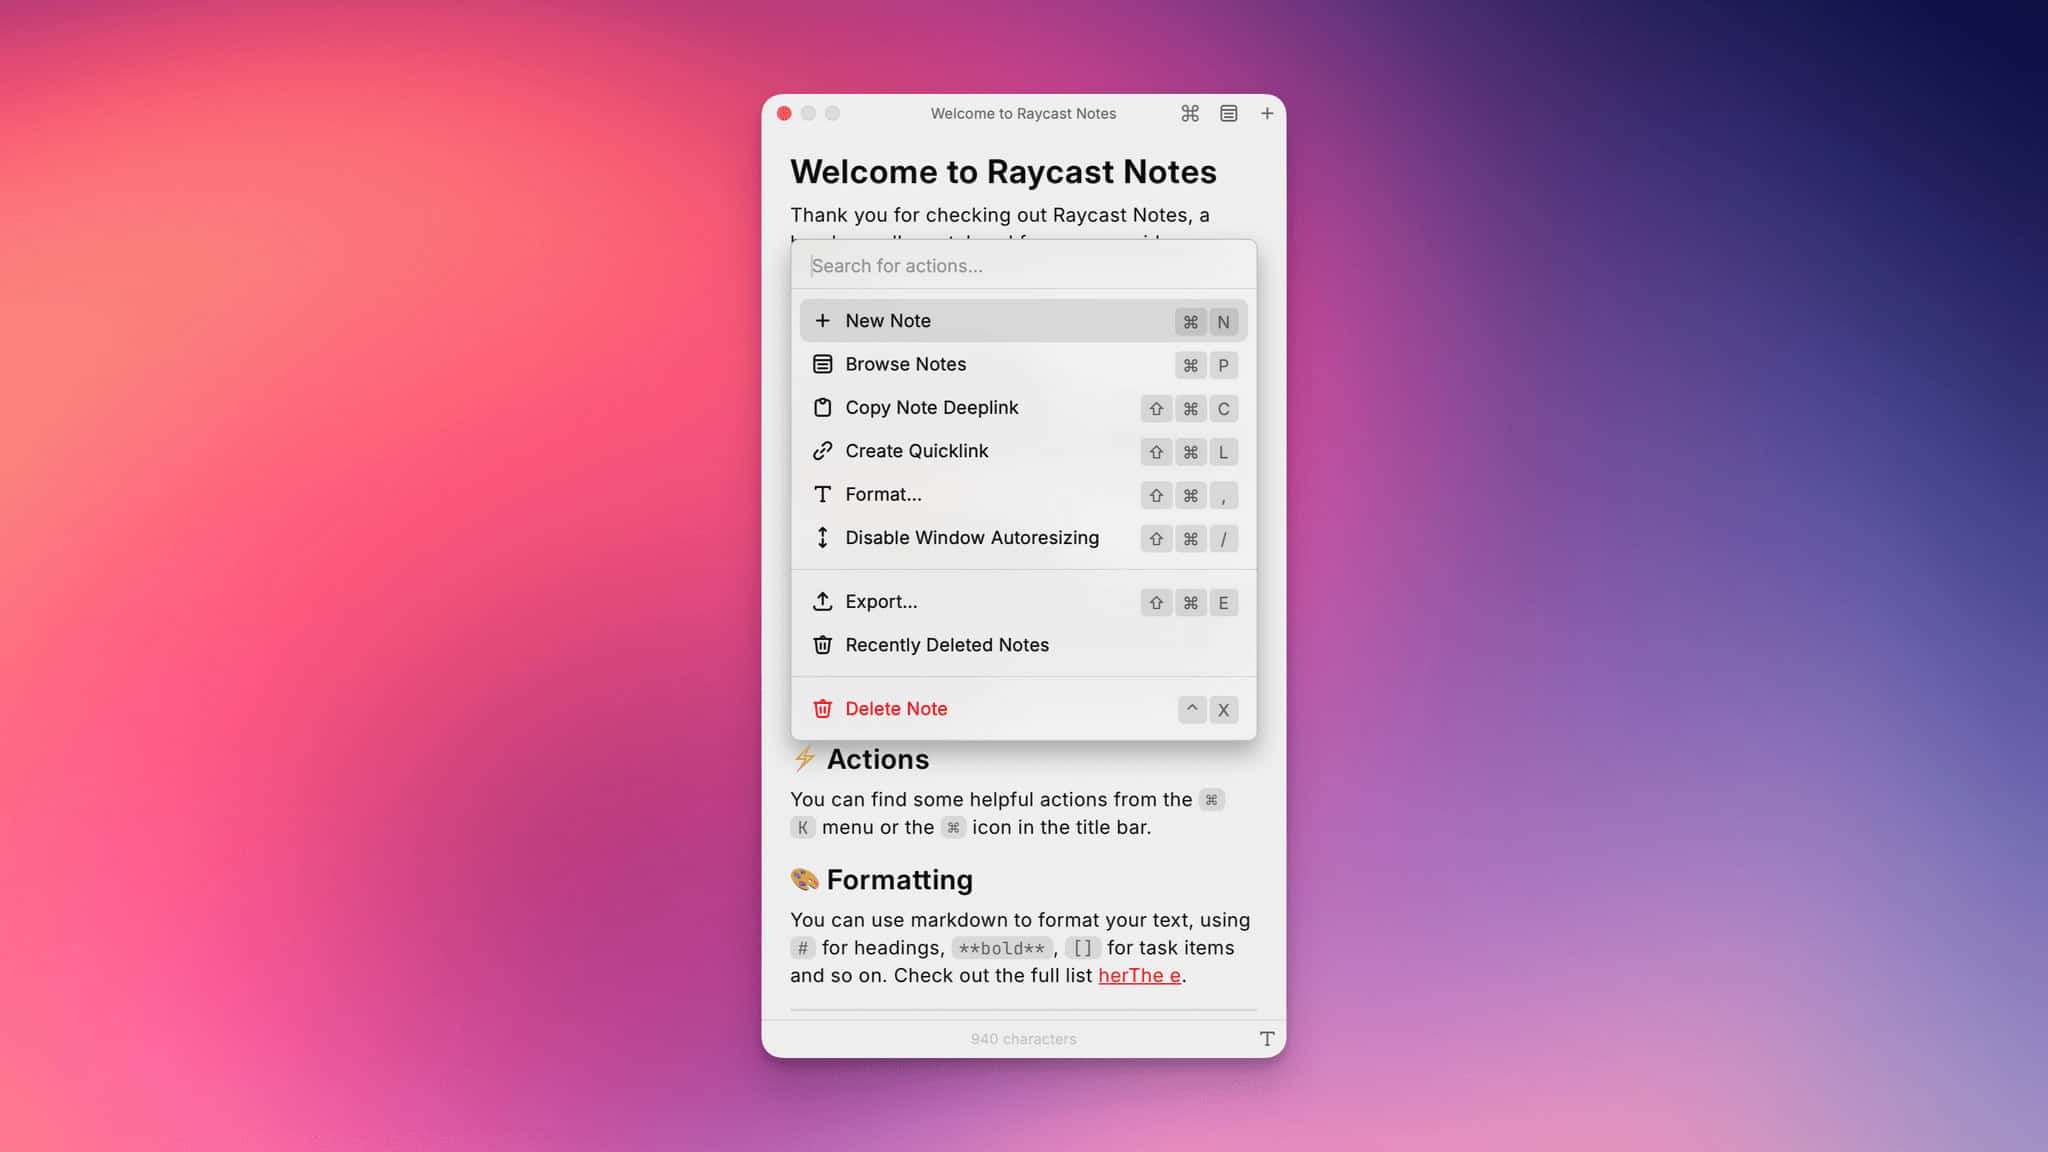The width and height of the screenshot is (2048, 1152).
Task: Select New Note action
Action: point(1023,321)
